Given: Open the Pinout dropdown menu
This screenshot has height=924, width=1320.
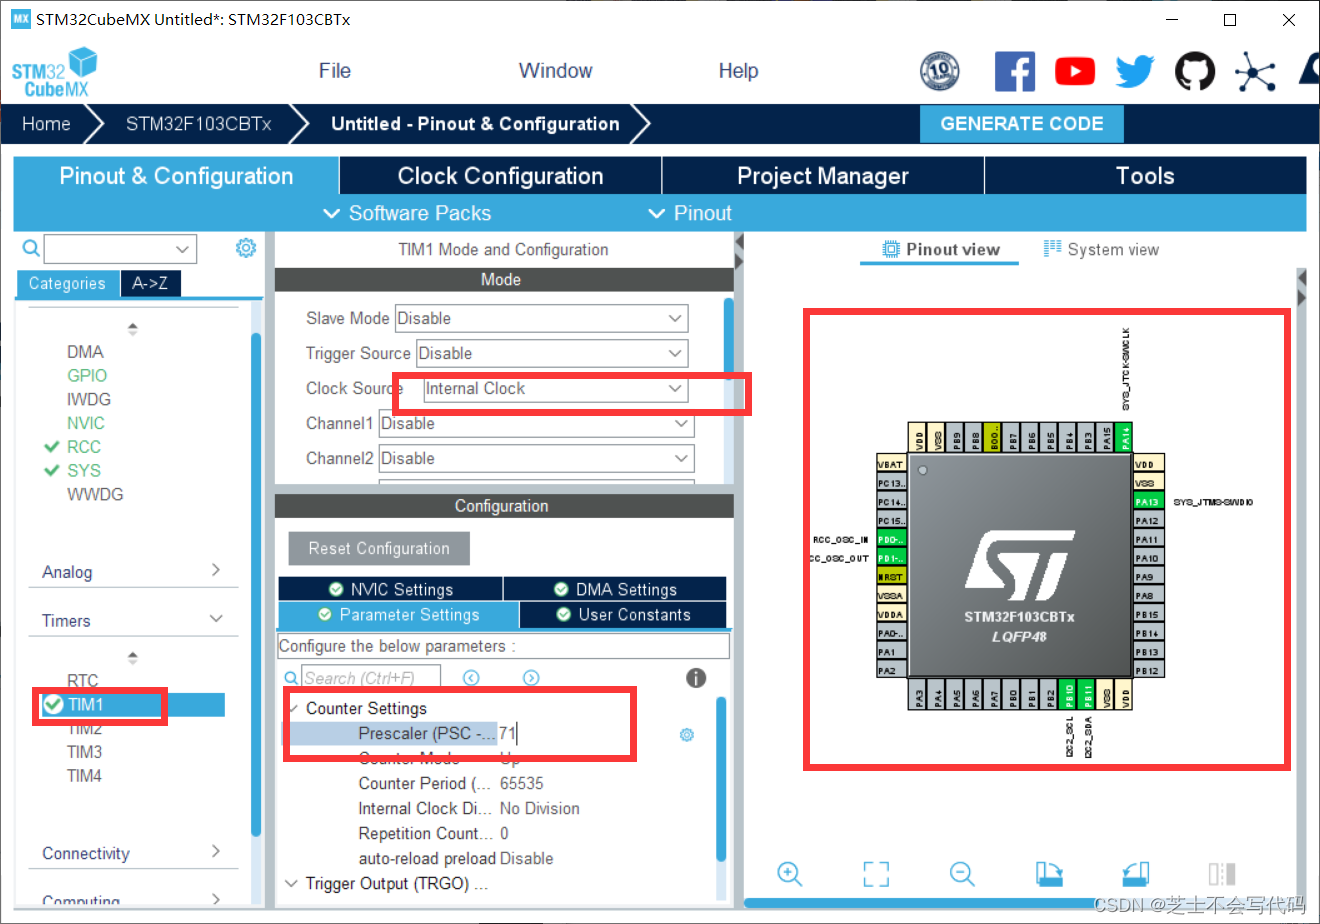Looking at the screenshot, I should [x=690, y=213].
